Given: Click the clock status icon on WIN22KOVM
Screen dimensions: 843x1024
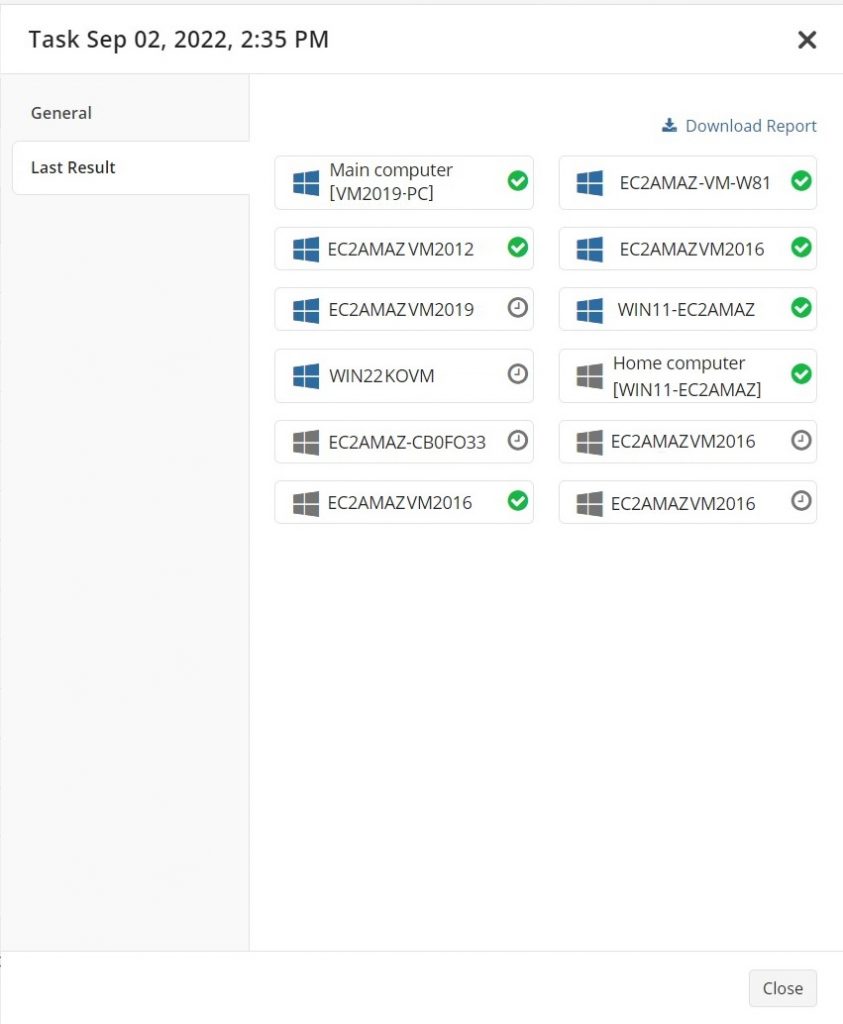Looking at the screenshot, I should click(x=517, y=373).
